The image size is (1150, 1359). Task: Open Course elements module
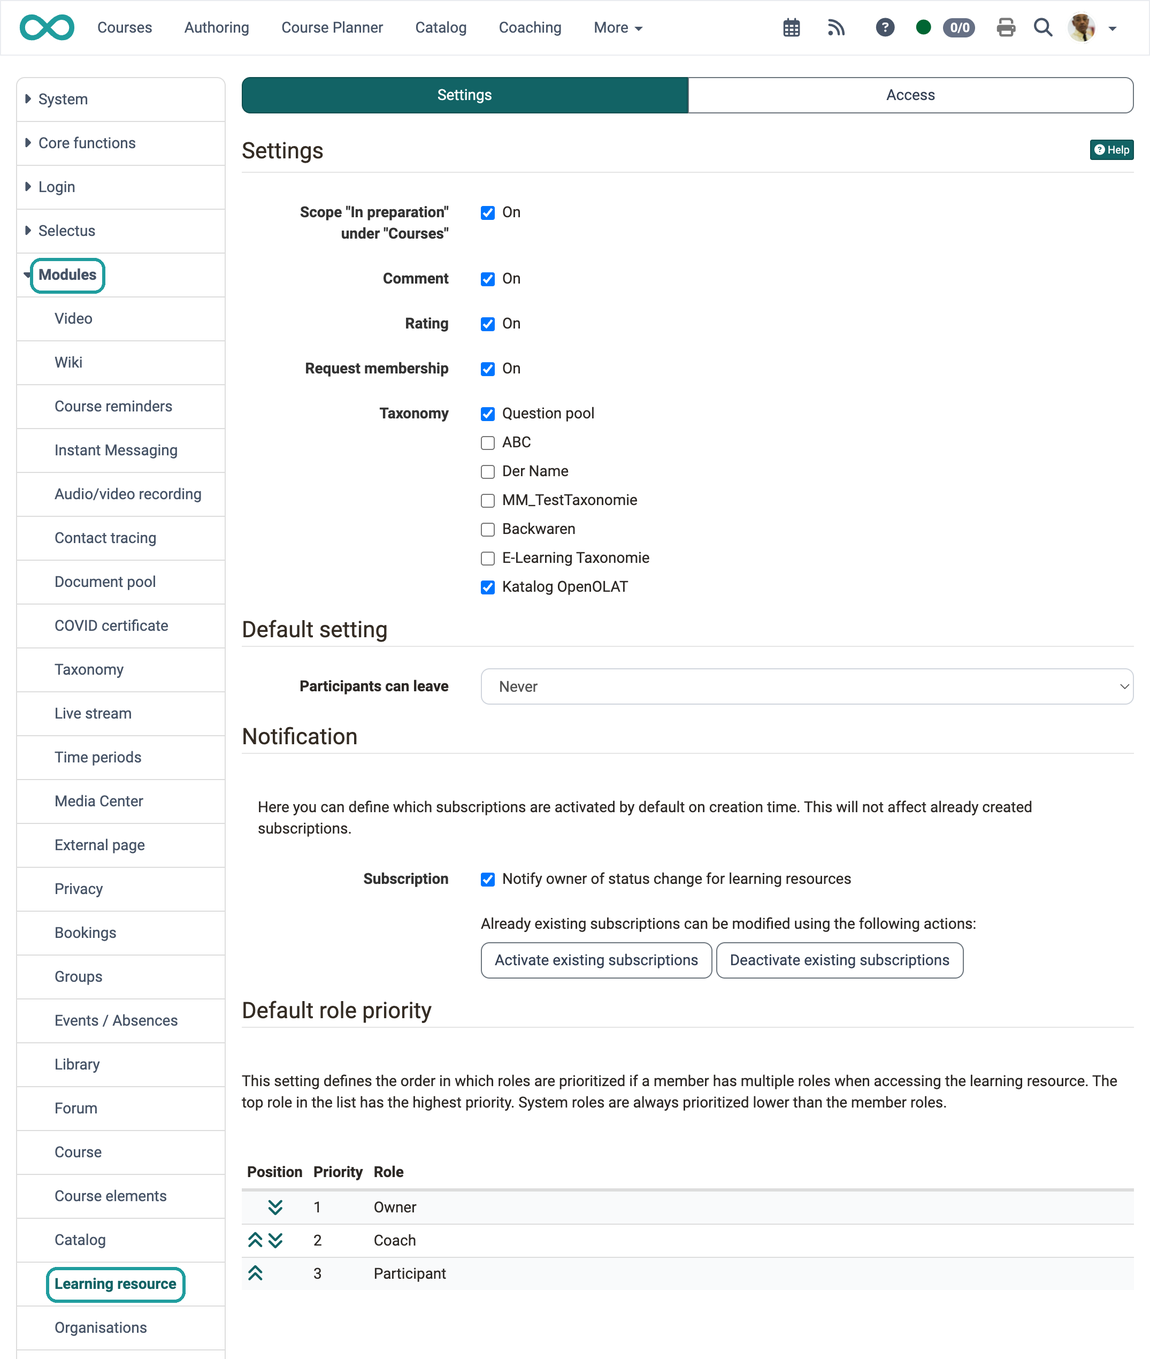pos(121,1196)
